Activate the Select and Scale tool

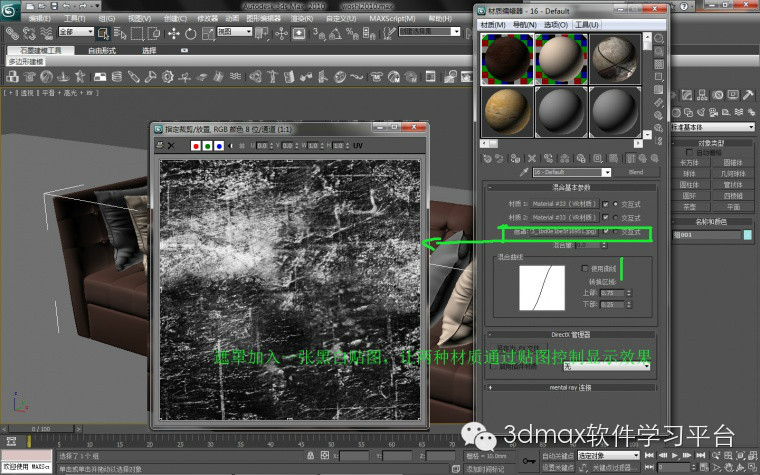pyautogui.click(x=208, y=33)
